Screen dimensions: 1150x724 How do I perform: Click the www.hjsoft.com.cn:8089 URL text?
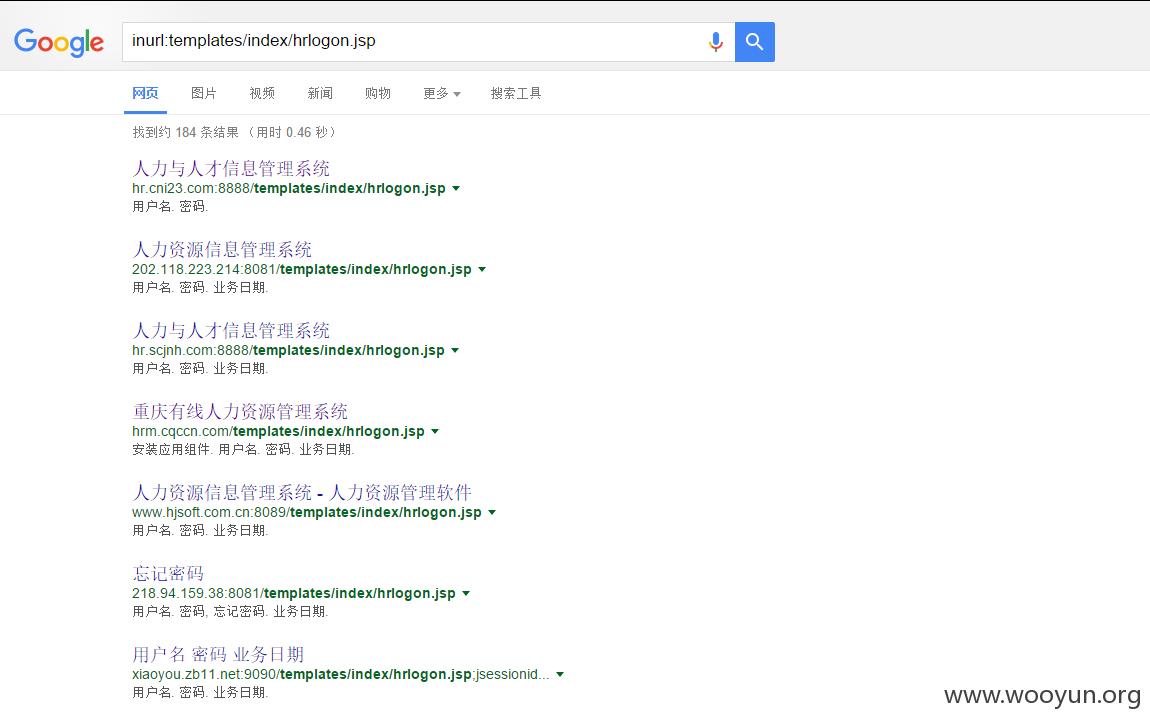coord(307,512)
